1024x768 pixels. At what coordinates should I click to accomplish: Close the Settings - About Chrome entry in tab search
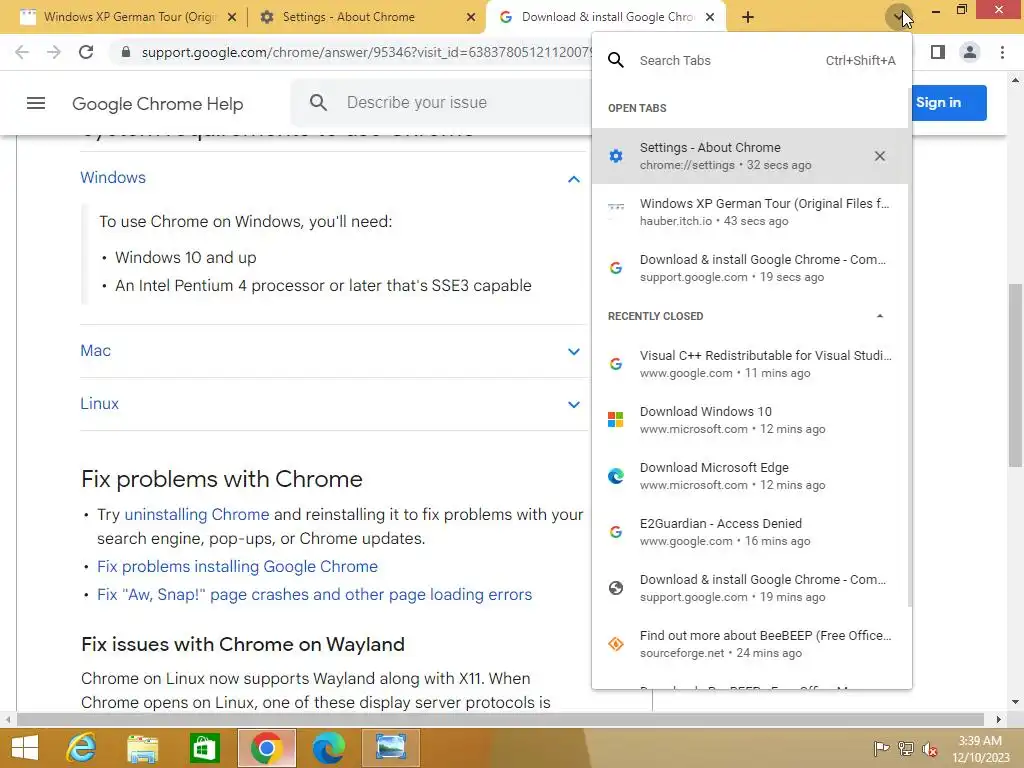click(880, 156)
